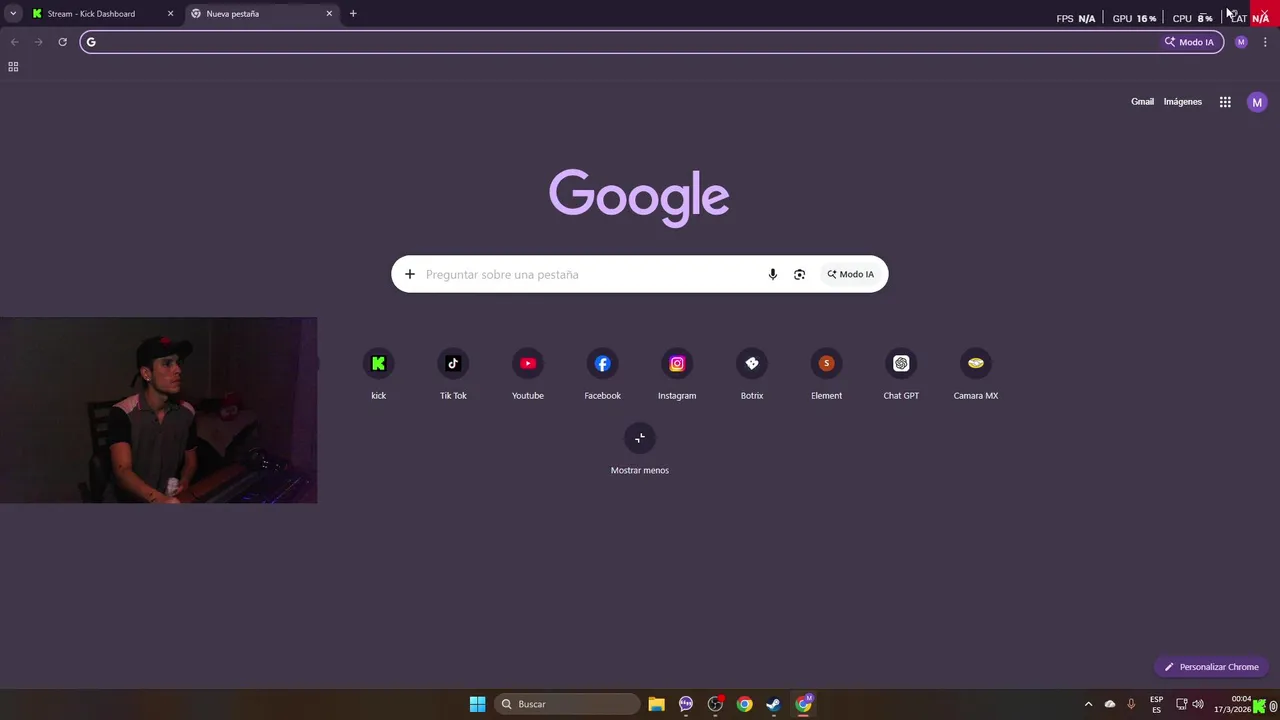Open the network tray icon
The height and width of the screenshot is (720, 1280).
point(1181,704)
